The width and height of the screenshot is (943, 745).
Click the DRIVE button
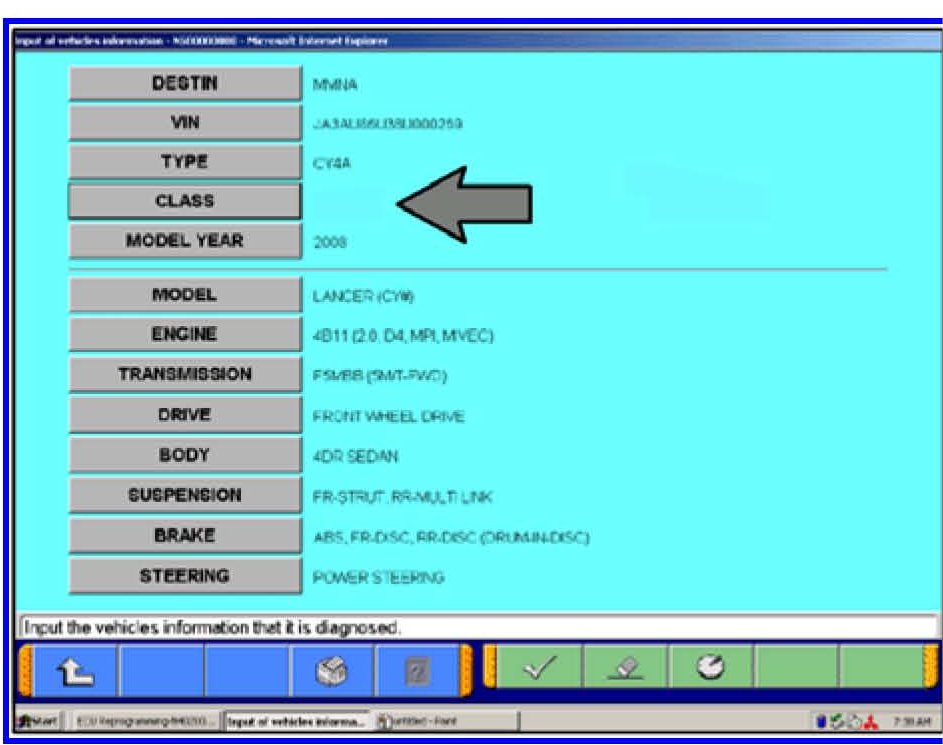click(x=185, y=415)
